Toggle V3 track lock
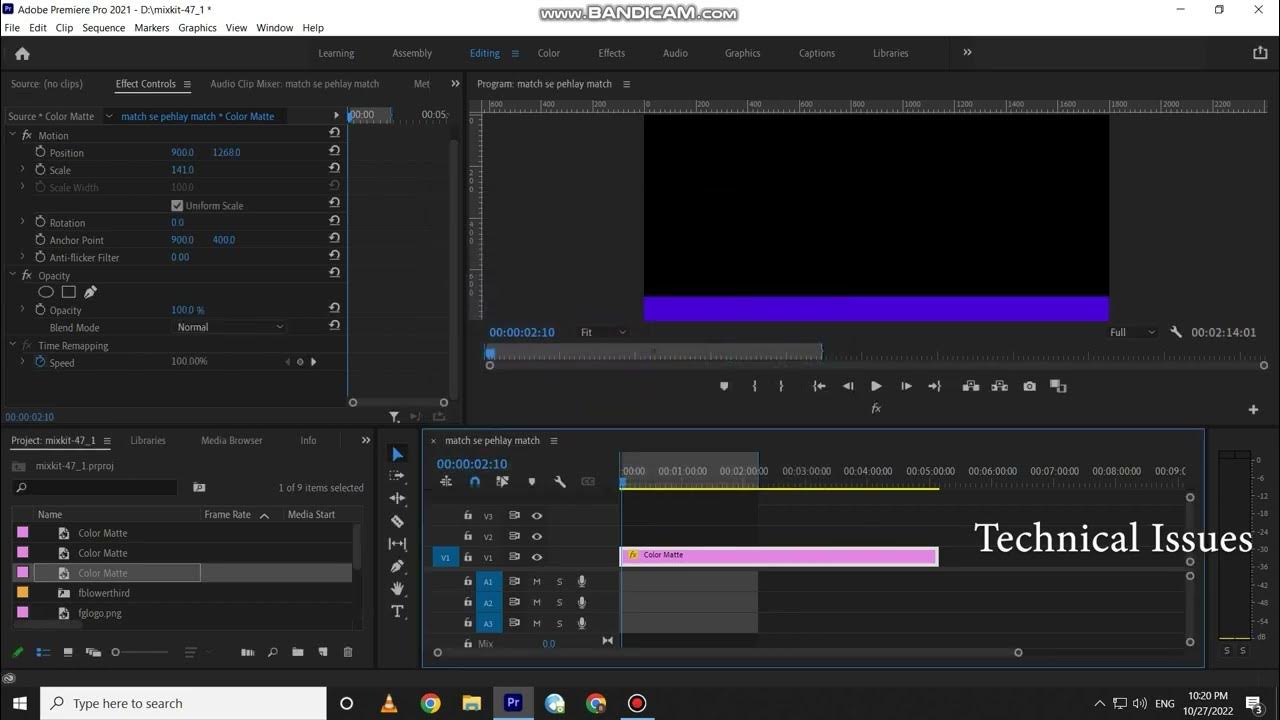Screen dimensions: 1280x720 [x=467, y=516]
